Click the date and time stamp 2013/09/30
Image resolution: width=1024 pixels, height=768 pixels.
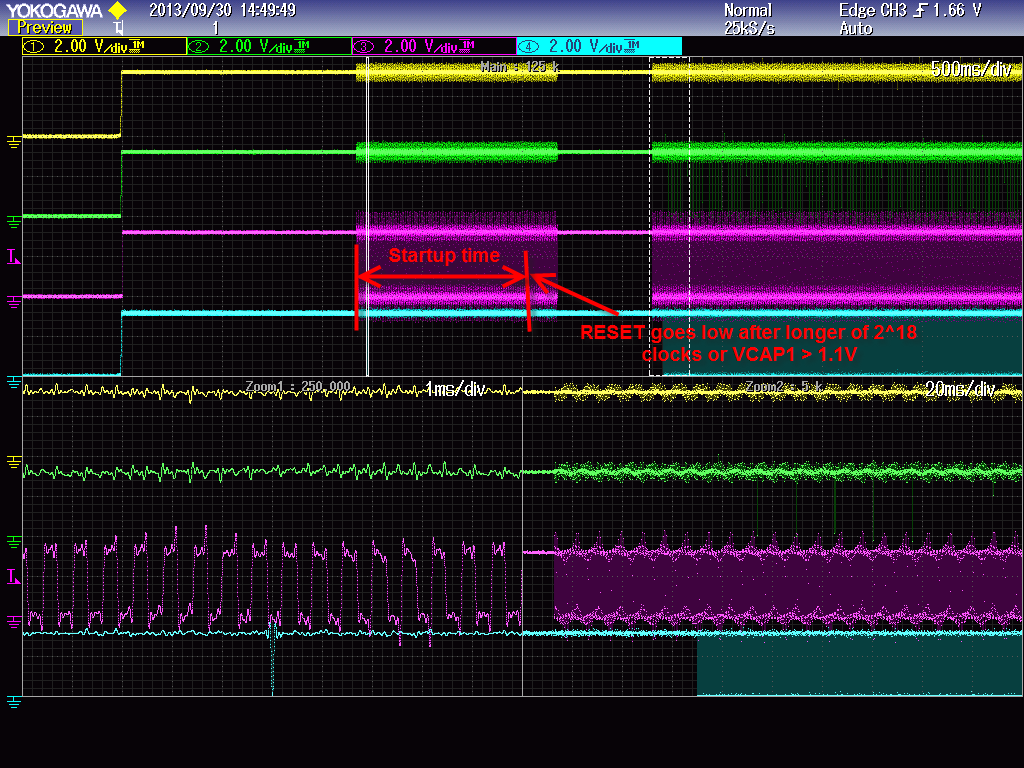[222, 10]
